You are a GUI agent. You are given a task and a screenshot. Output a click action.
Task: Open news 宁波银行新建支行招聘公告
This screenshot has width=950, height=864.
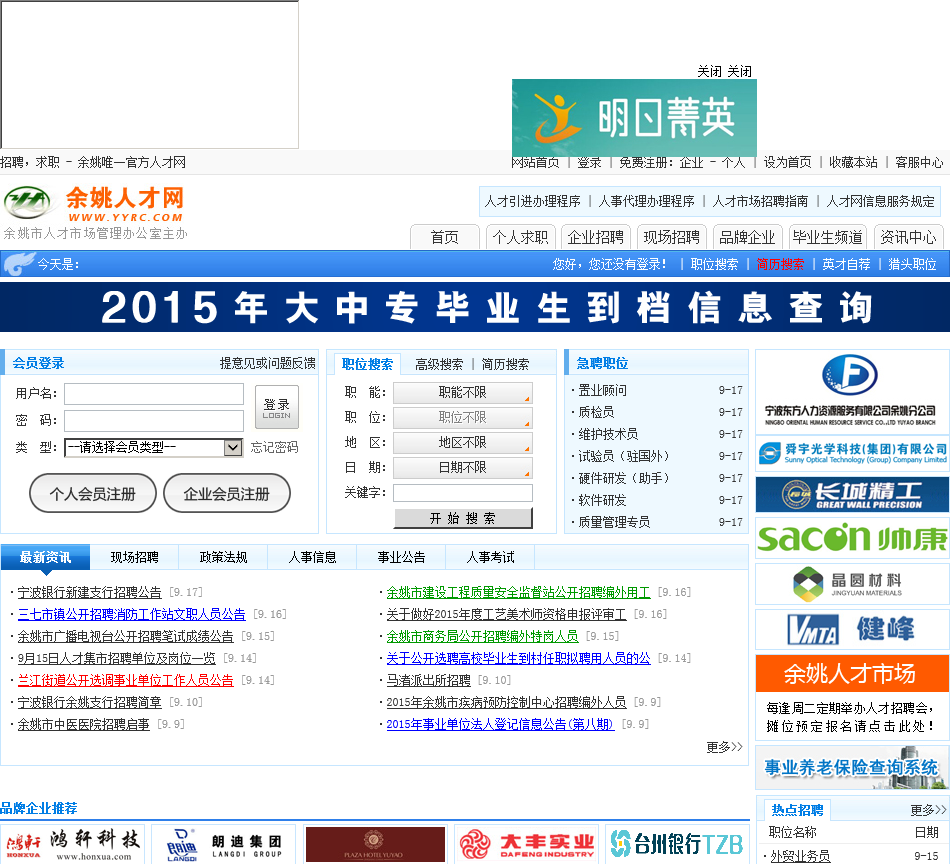pyautogui.click(x=90, y=592)
